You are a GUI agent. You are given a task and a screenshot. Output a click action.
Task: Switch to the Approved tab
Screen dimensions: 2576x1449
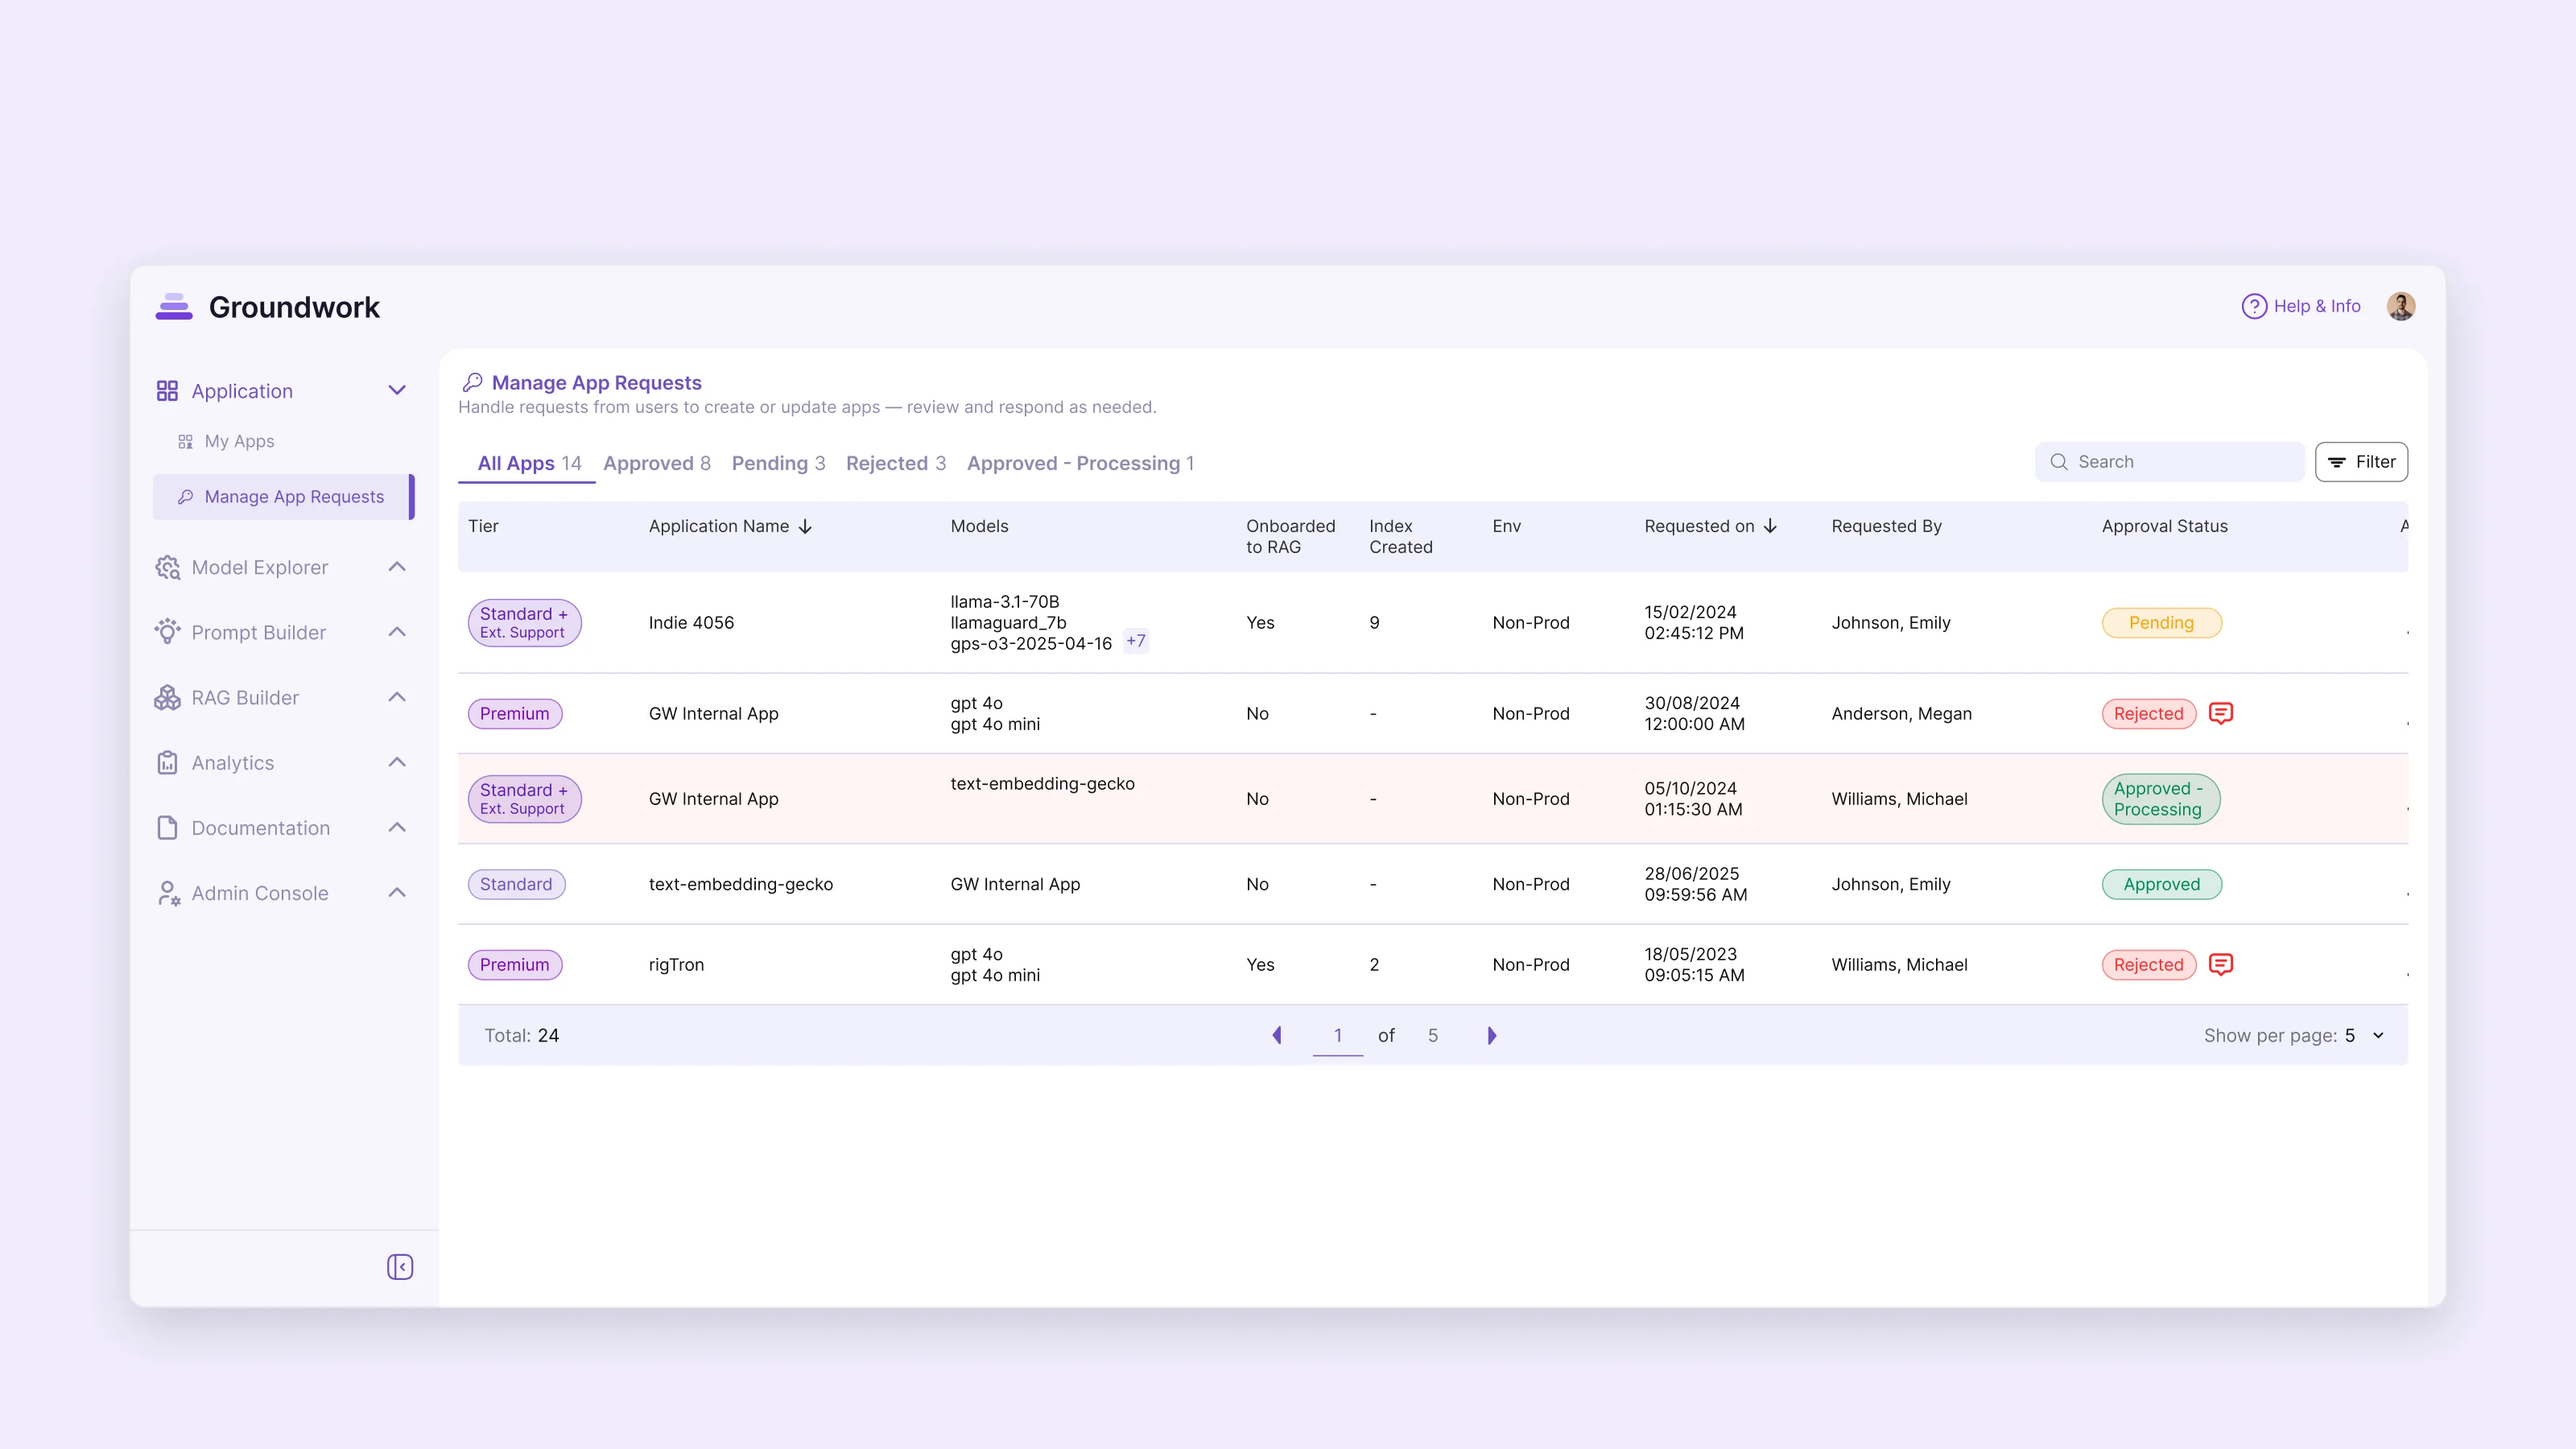click(657, 463)
